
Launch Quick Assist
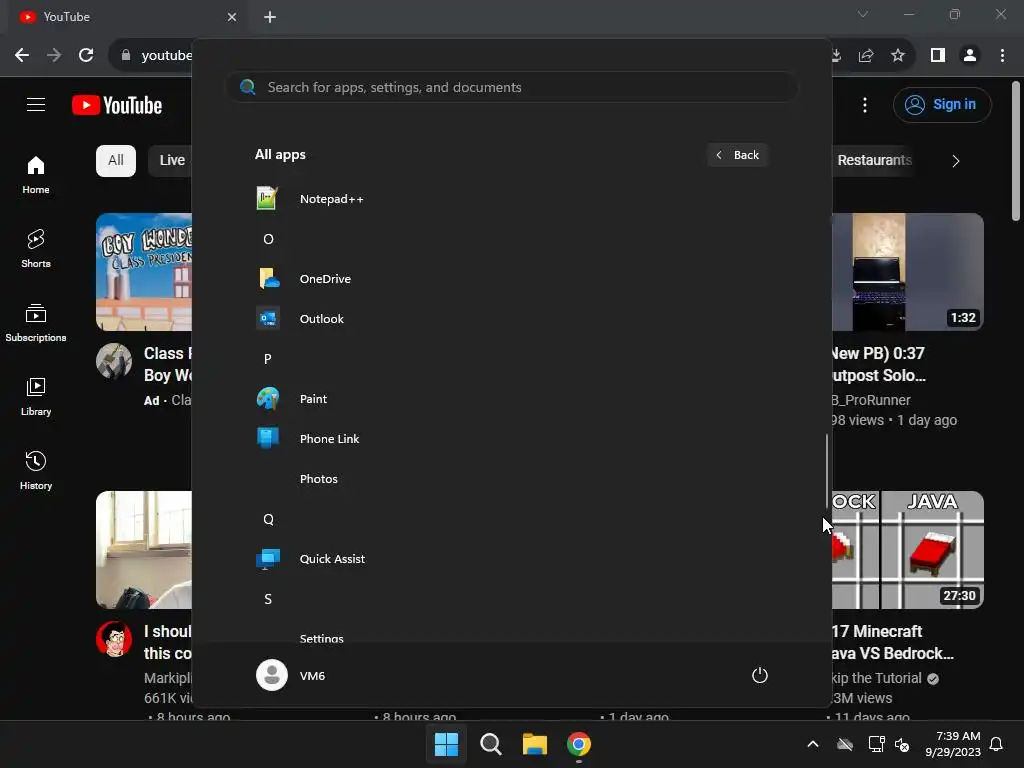tap(332, 559)
